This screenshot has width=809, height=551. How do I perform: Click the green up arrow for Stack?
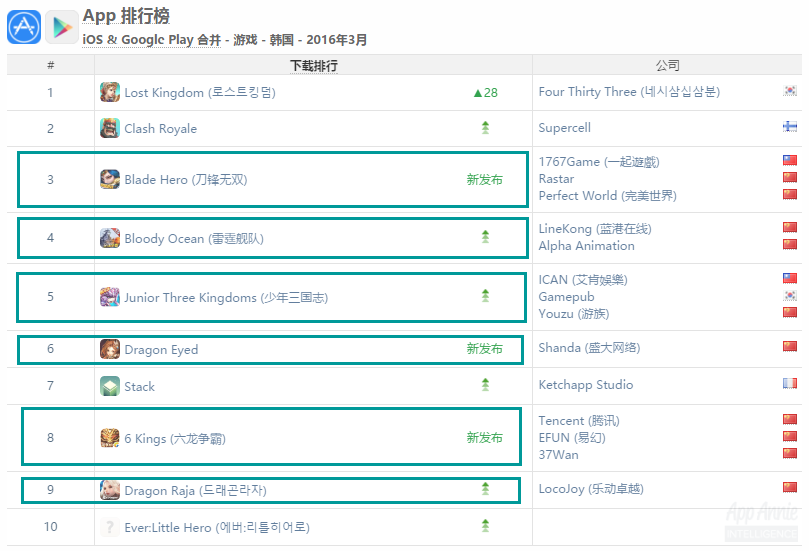(x=485, y=385)
